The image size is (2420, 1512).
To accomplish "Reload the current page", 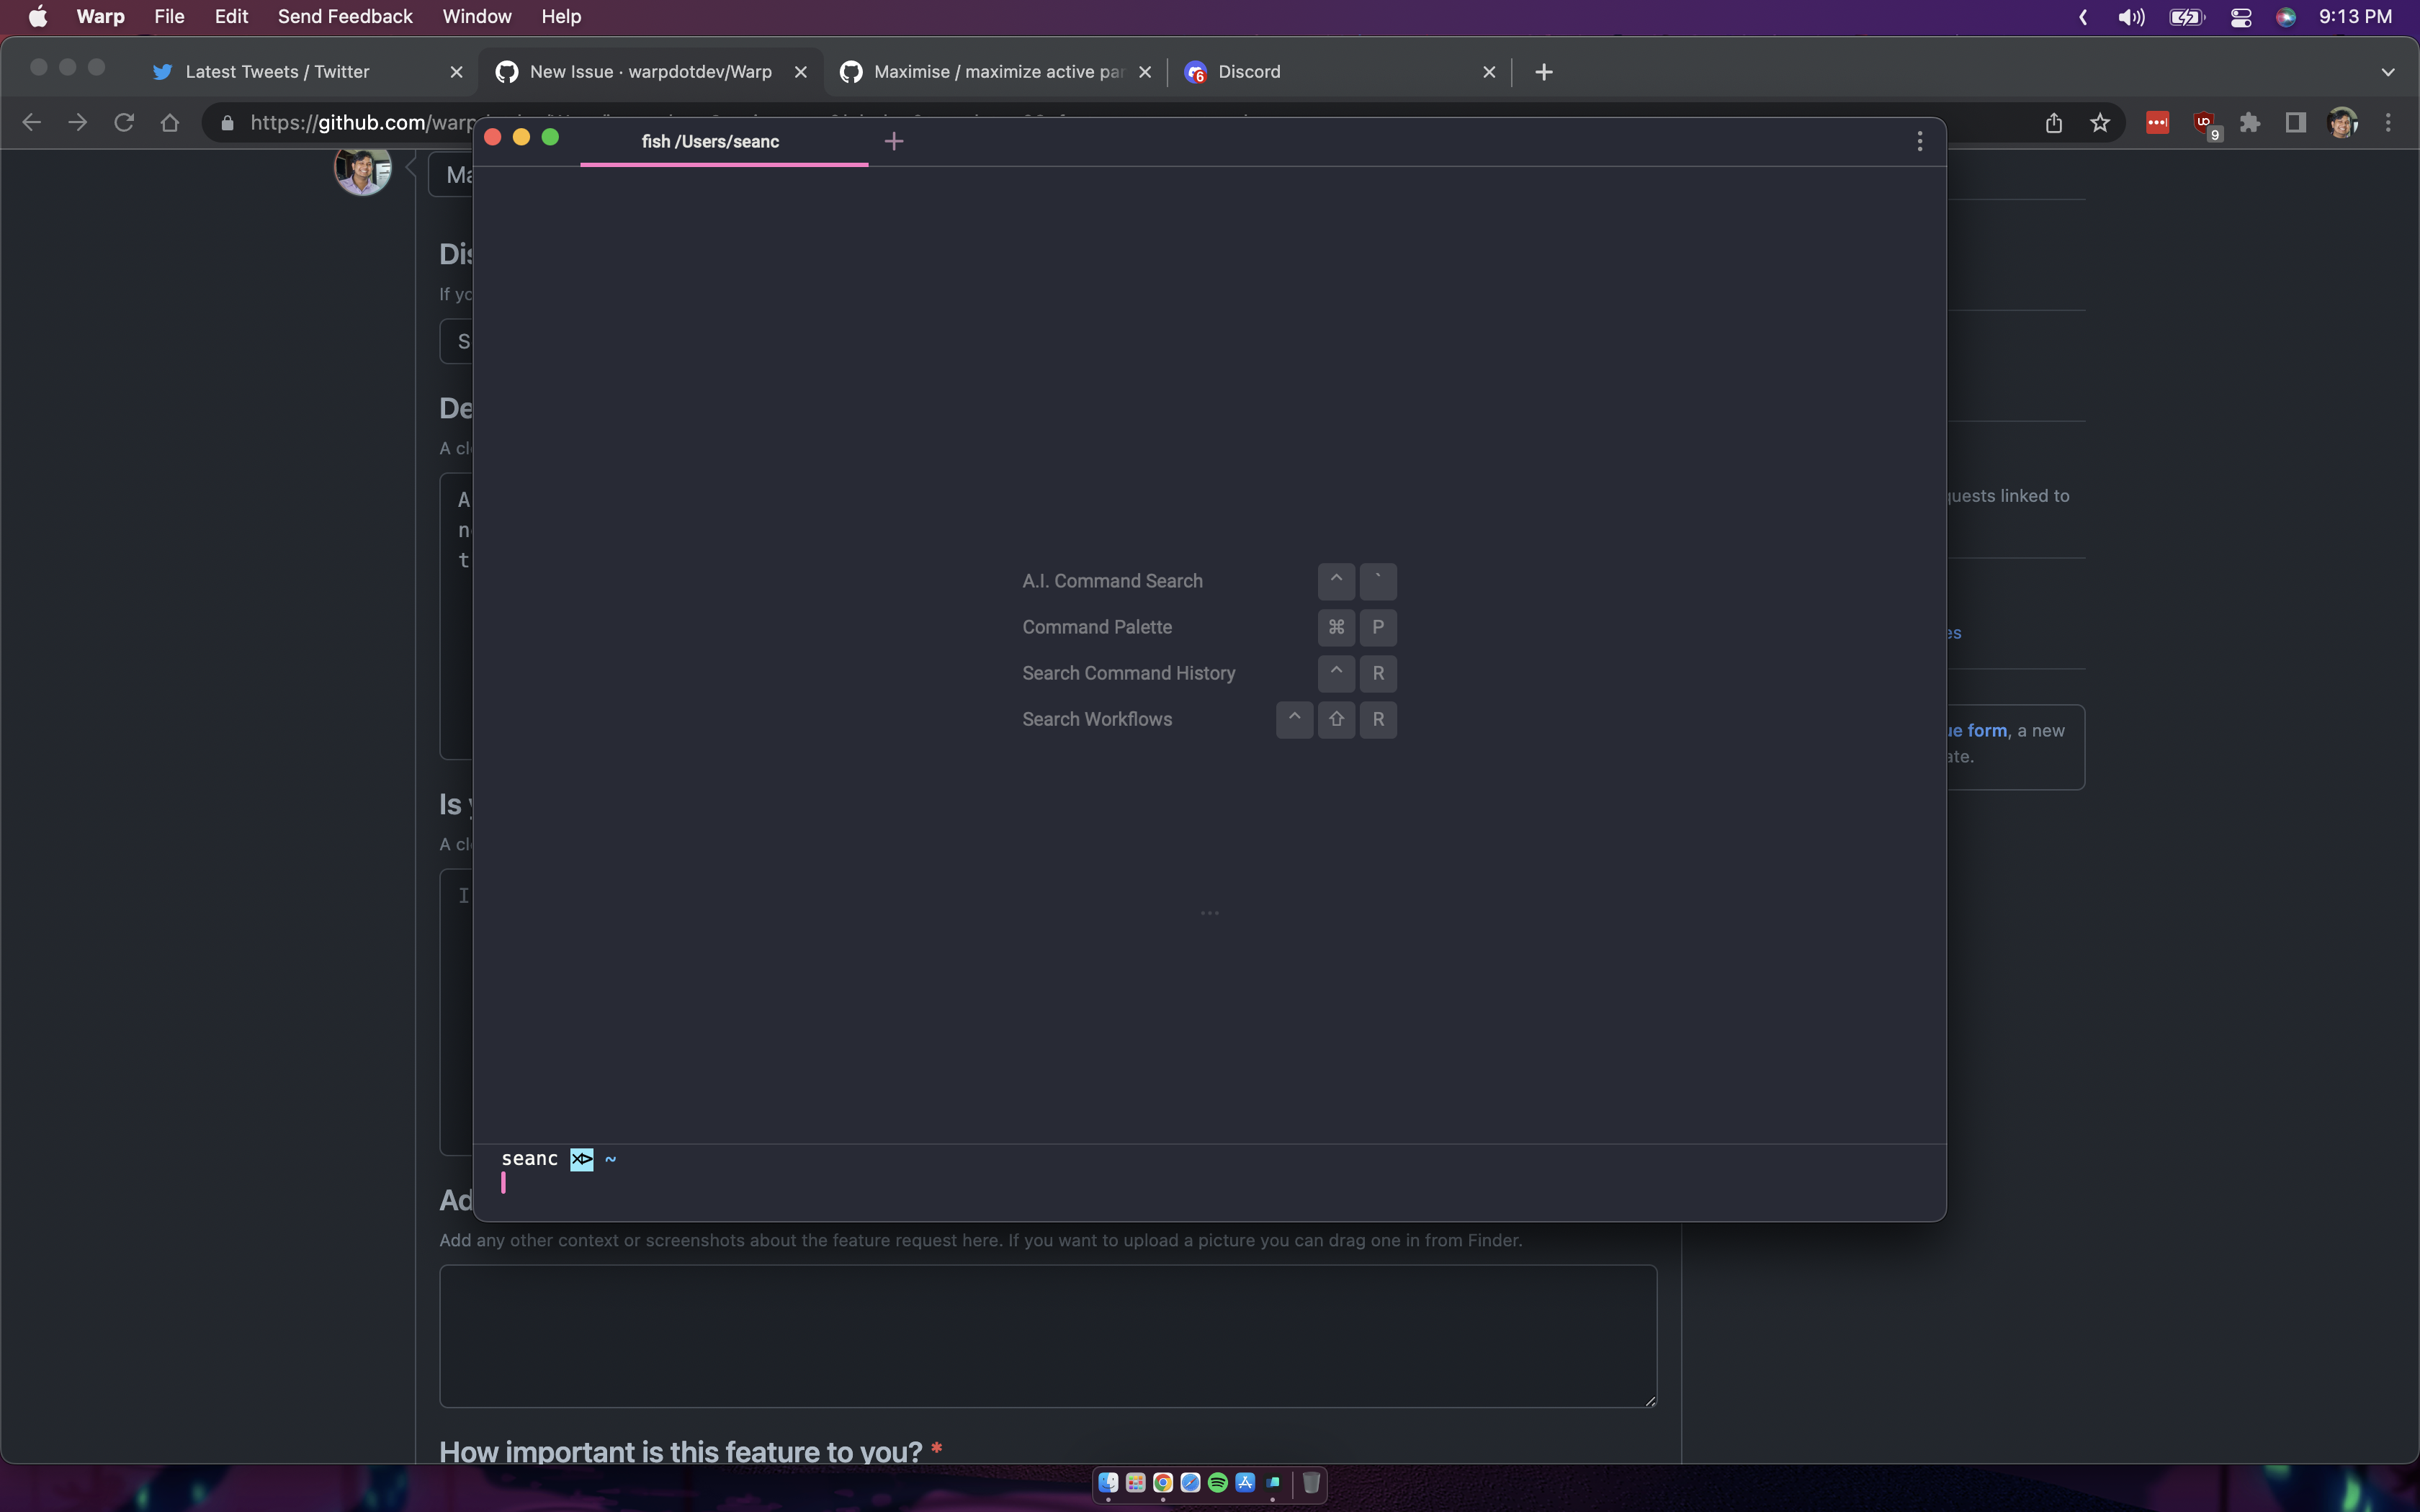I will click(124, 122).
